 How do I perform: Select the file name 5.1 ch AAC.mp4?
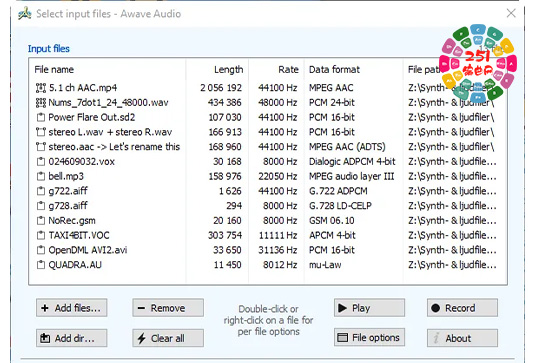83,88
